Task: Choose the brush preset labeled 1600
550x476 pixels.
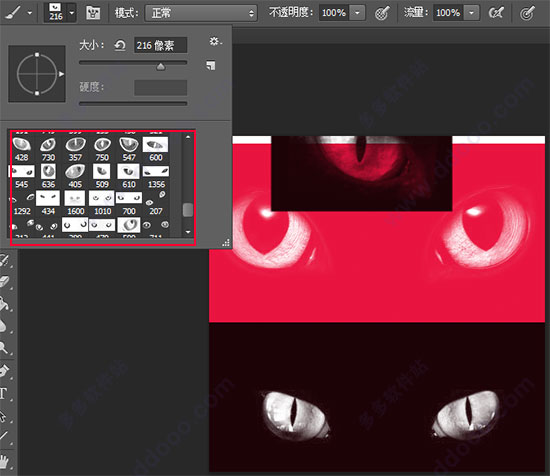Action: click(x=75, y=202)
